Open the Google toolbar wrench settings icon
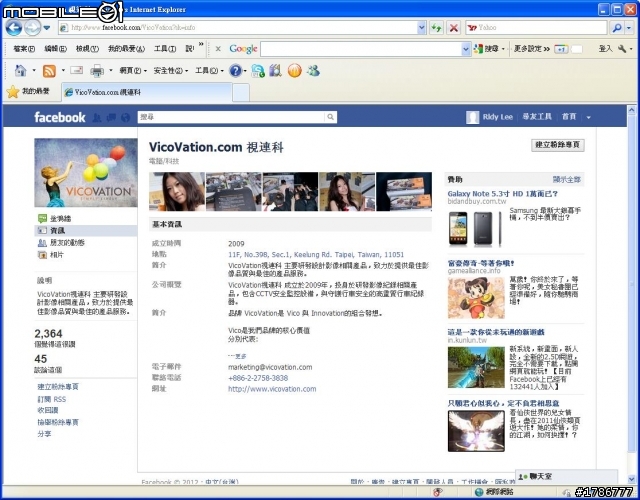640x500 pixels. (x=622, y=49)
